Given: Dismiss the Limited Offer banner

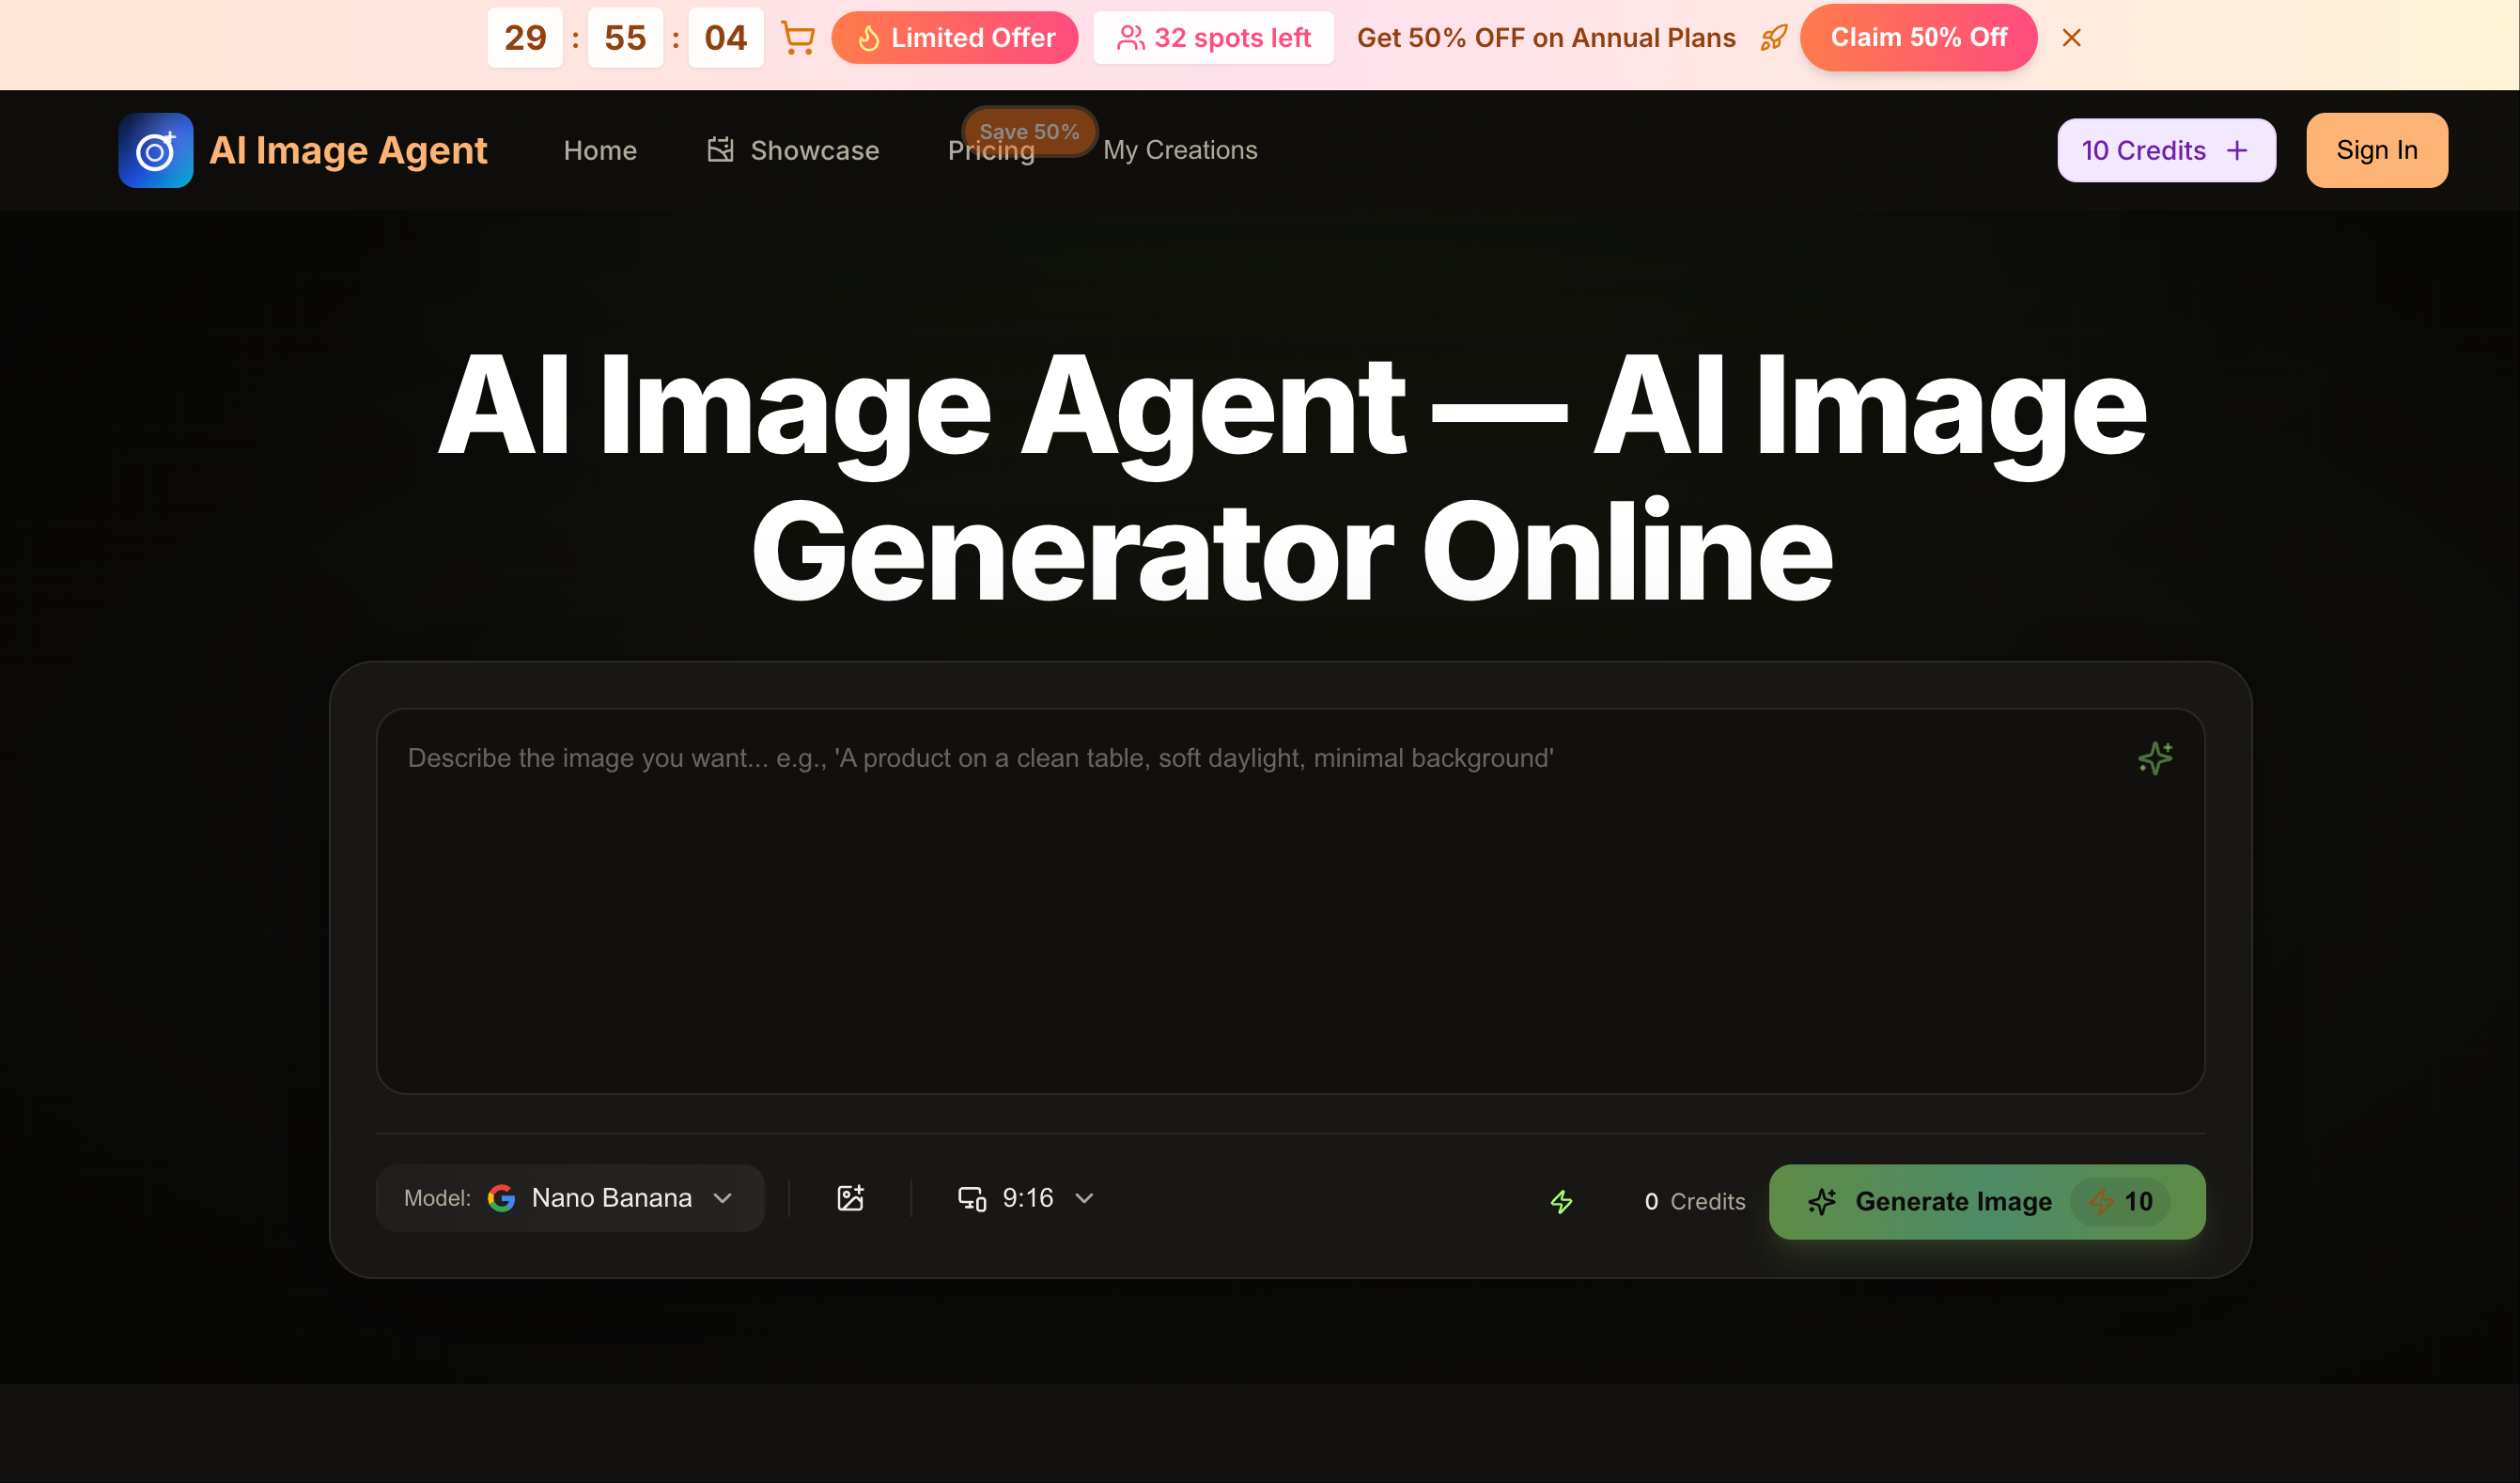Looking at the screenshot, I should (2072, 37).
